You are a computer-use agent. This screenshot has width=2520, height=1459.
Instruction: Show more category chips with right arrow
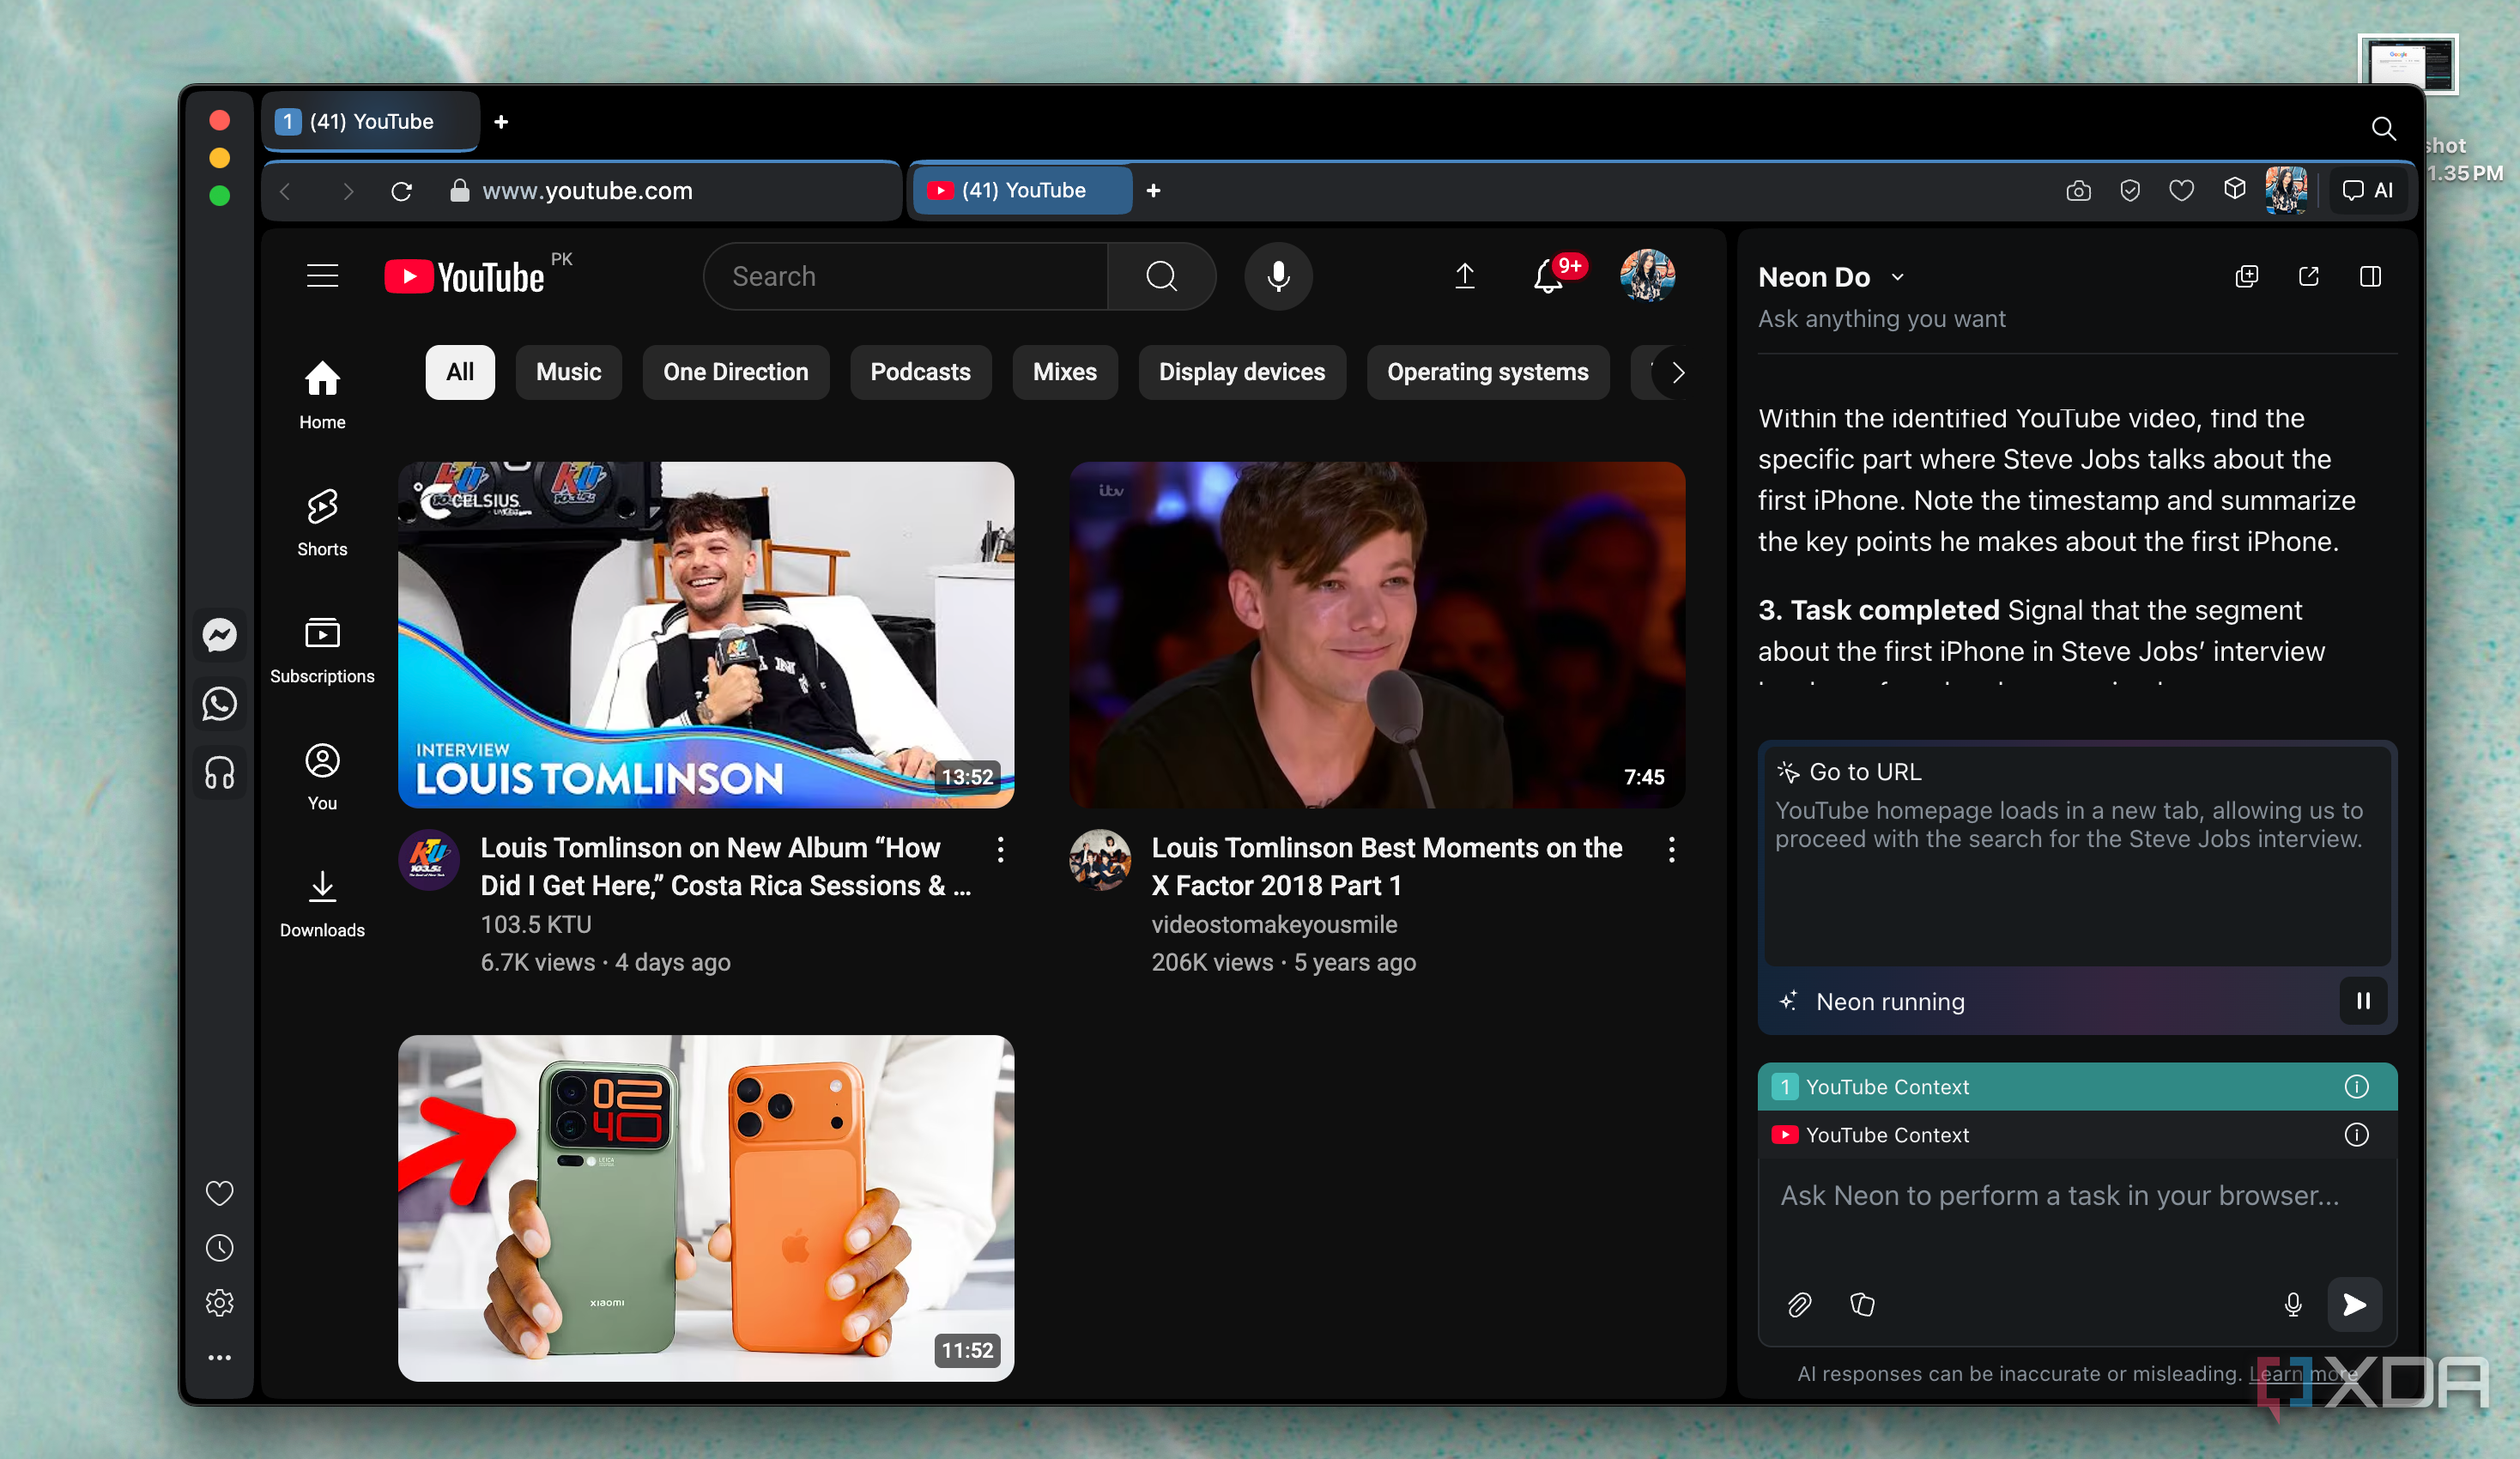(x=1678, y=373)
